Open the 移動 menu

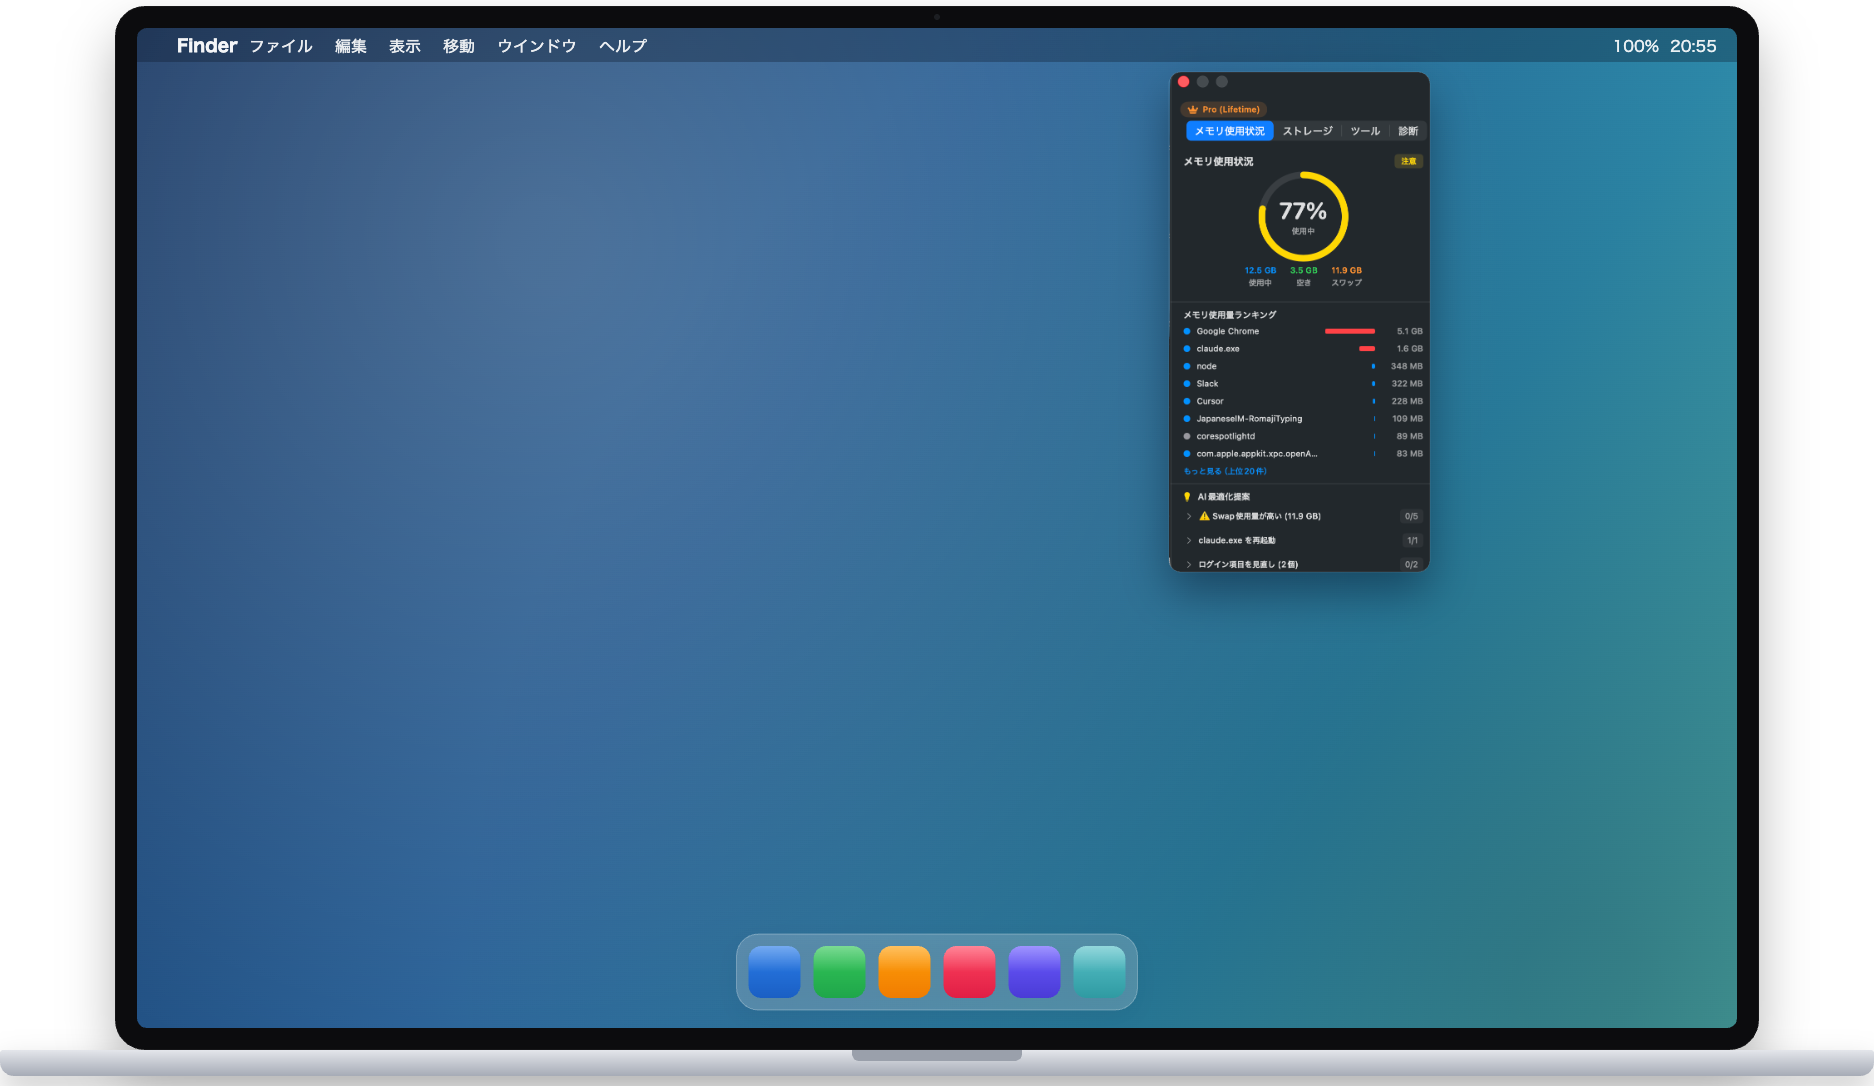[459, 46]
